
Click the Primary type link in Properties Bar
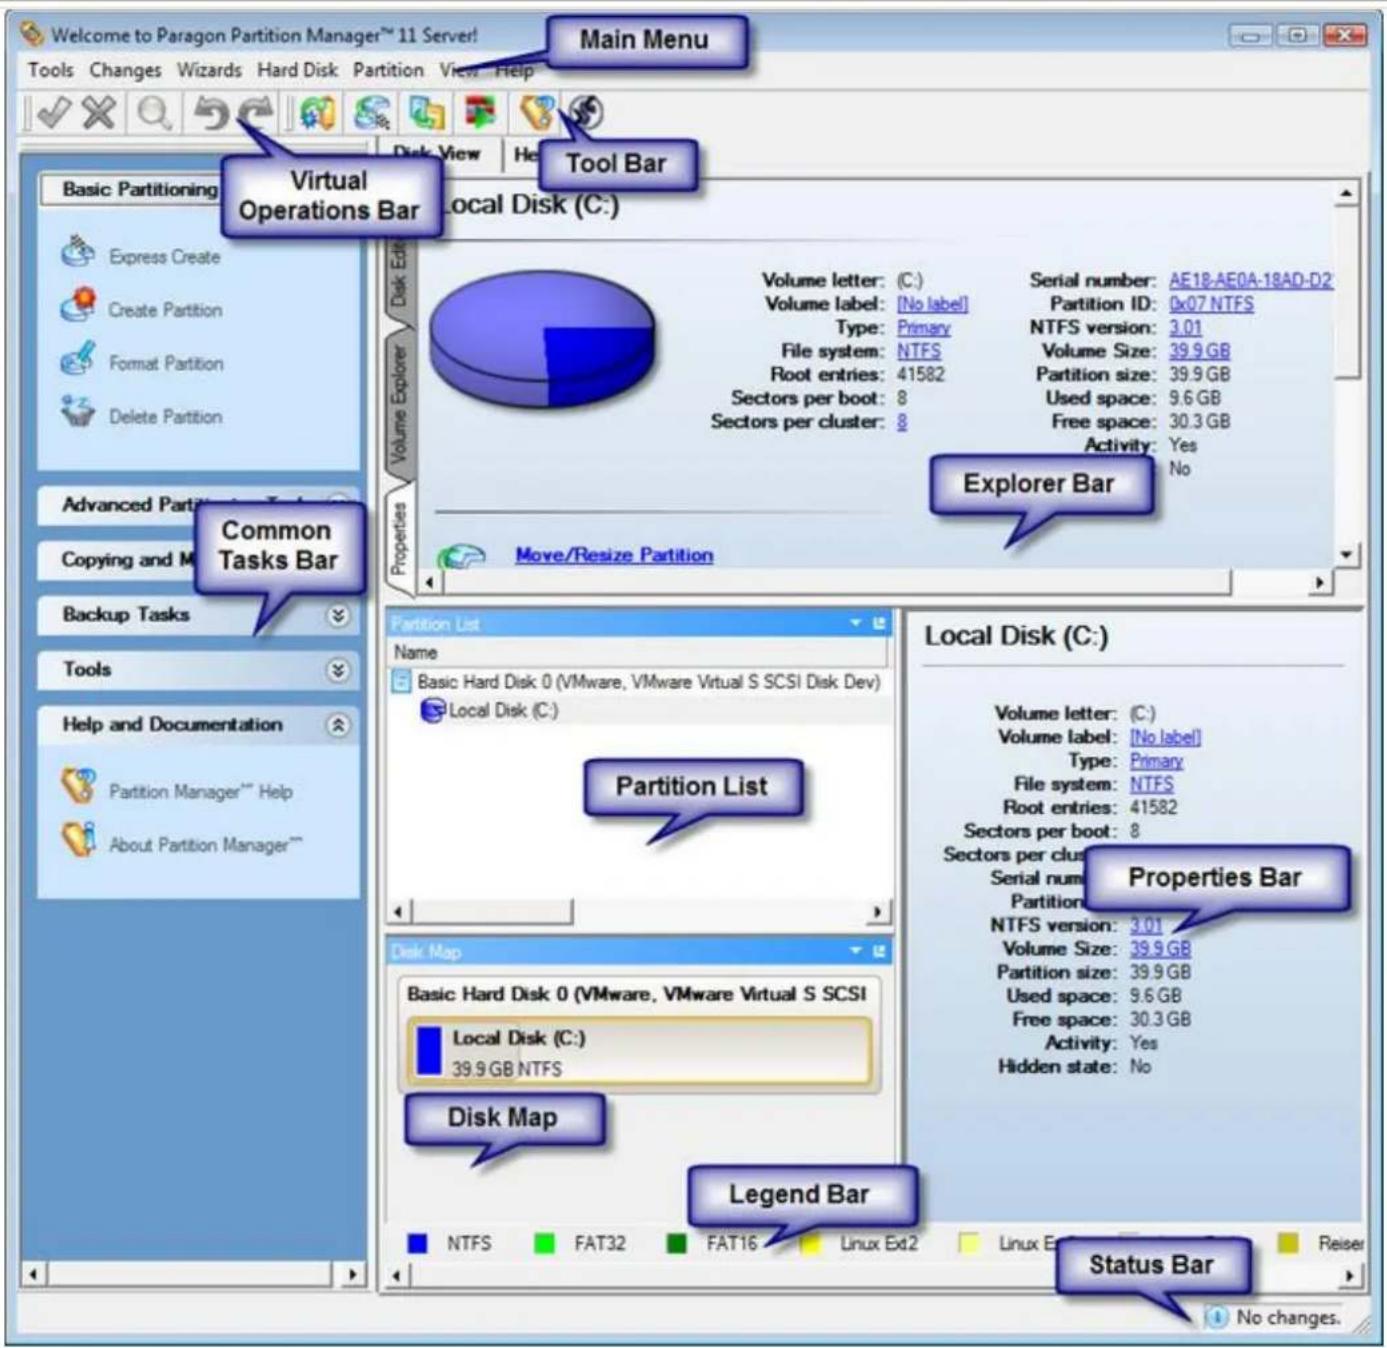[x=1156, y=761]
